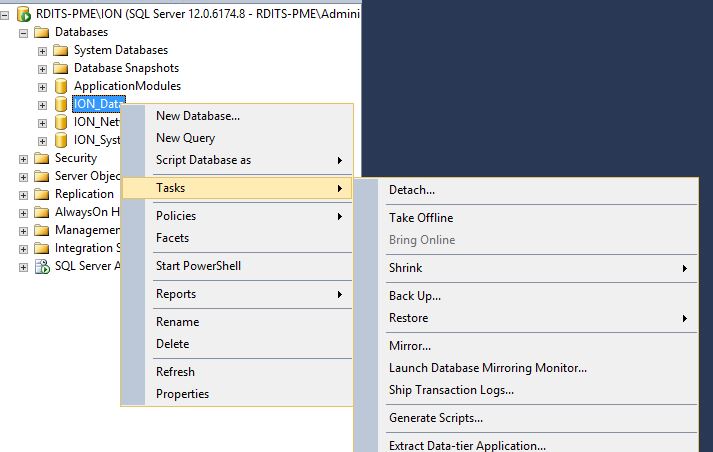The height and width of the screenshot is (452, 713).
Task: Expand the Security tree node
Action: click(23, 158)
